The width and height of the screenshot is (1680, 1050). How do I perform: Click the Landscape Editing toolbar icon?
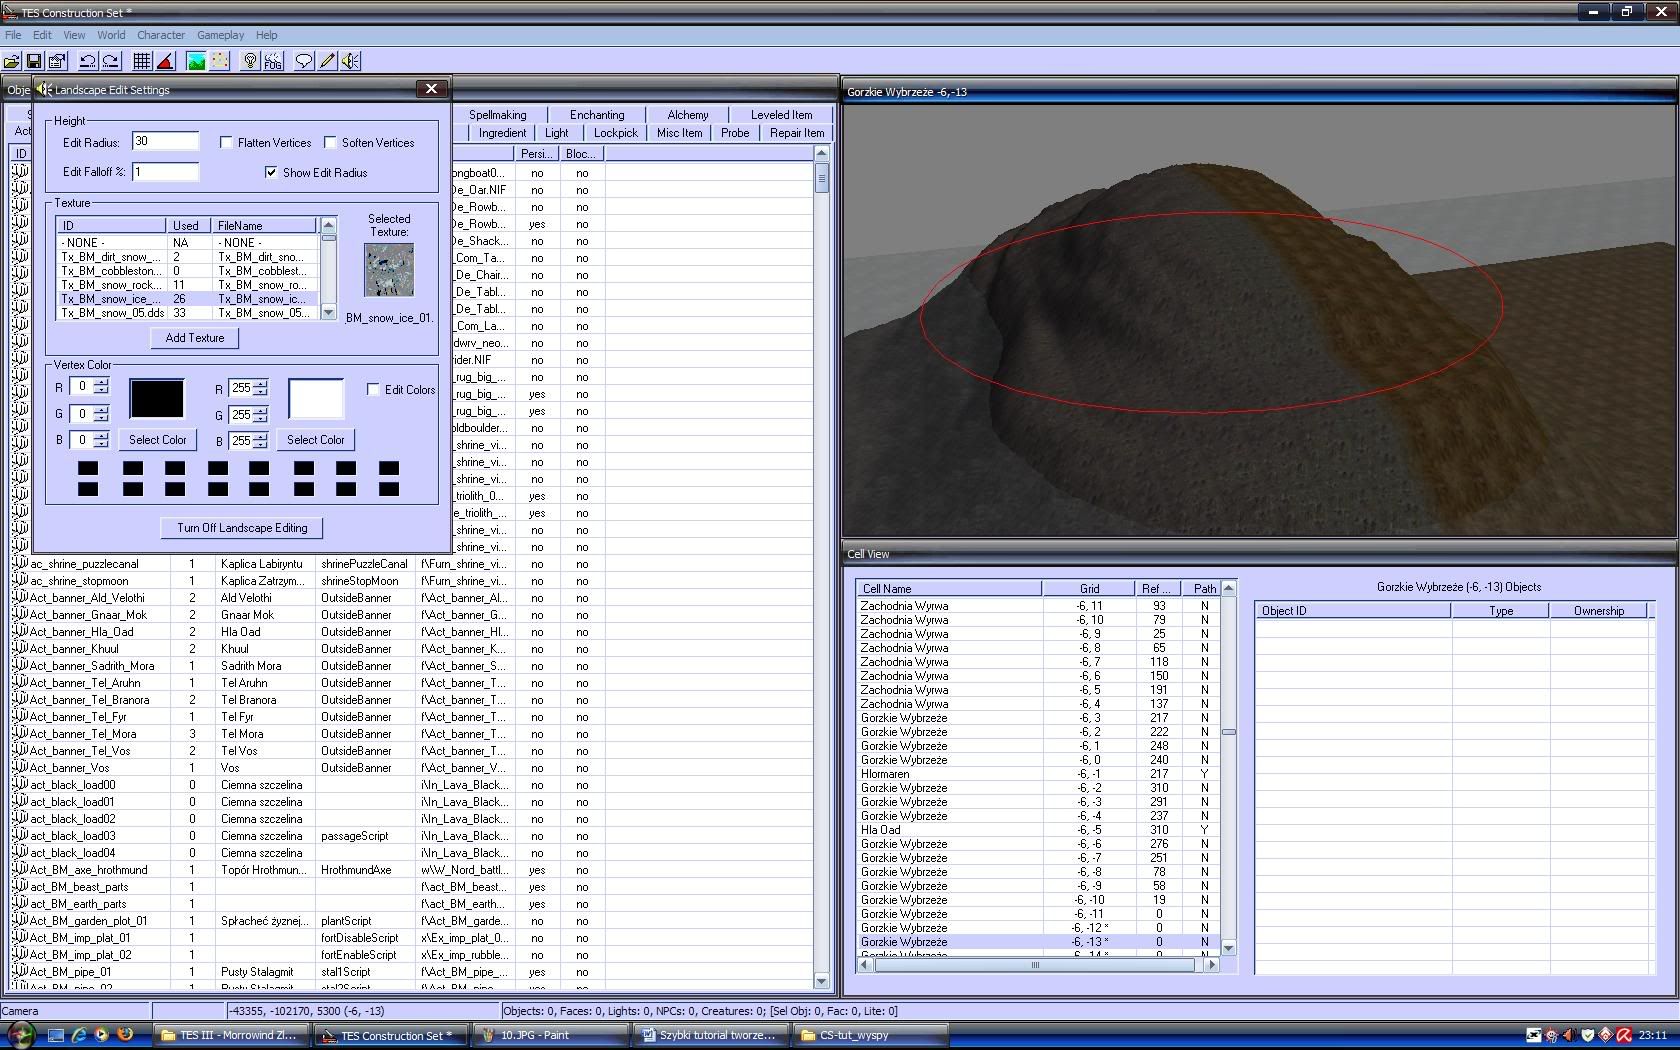(x=196, y=61)
